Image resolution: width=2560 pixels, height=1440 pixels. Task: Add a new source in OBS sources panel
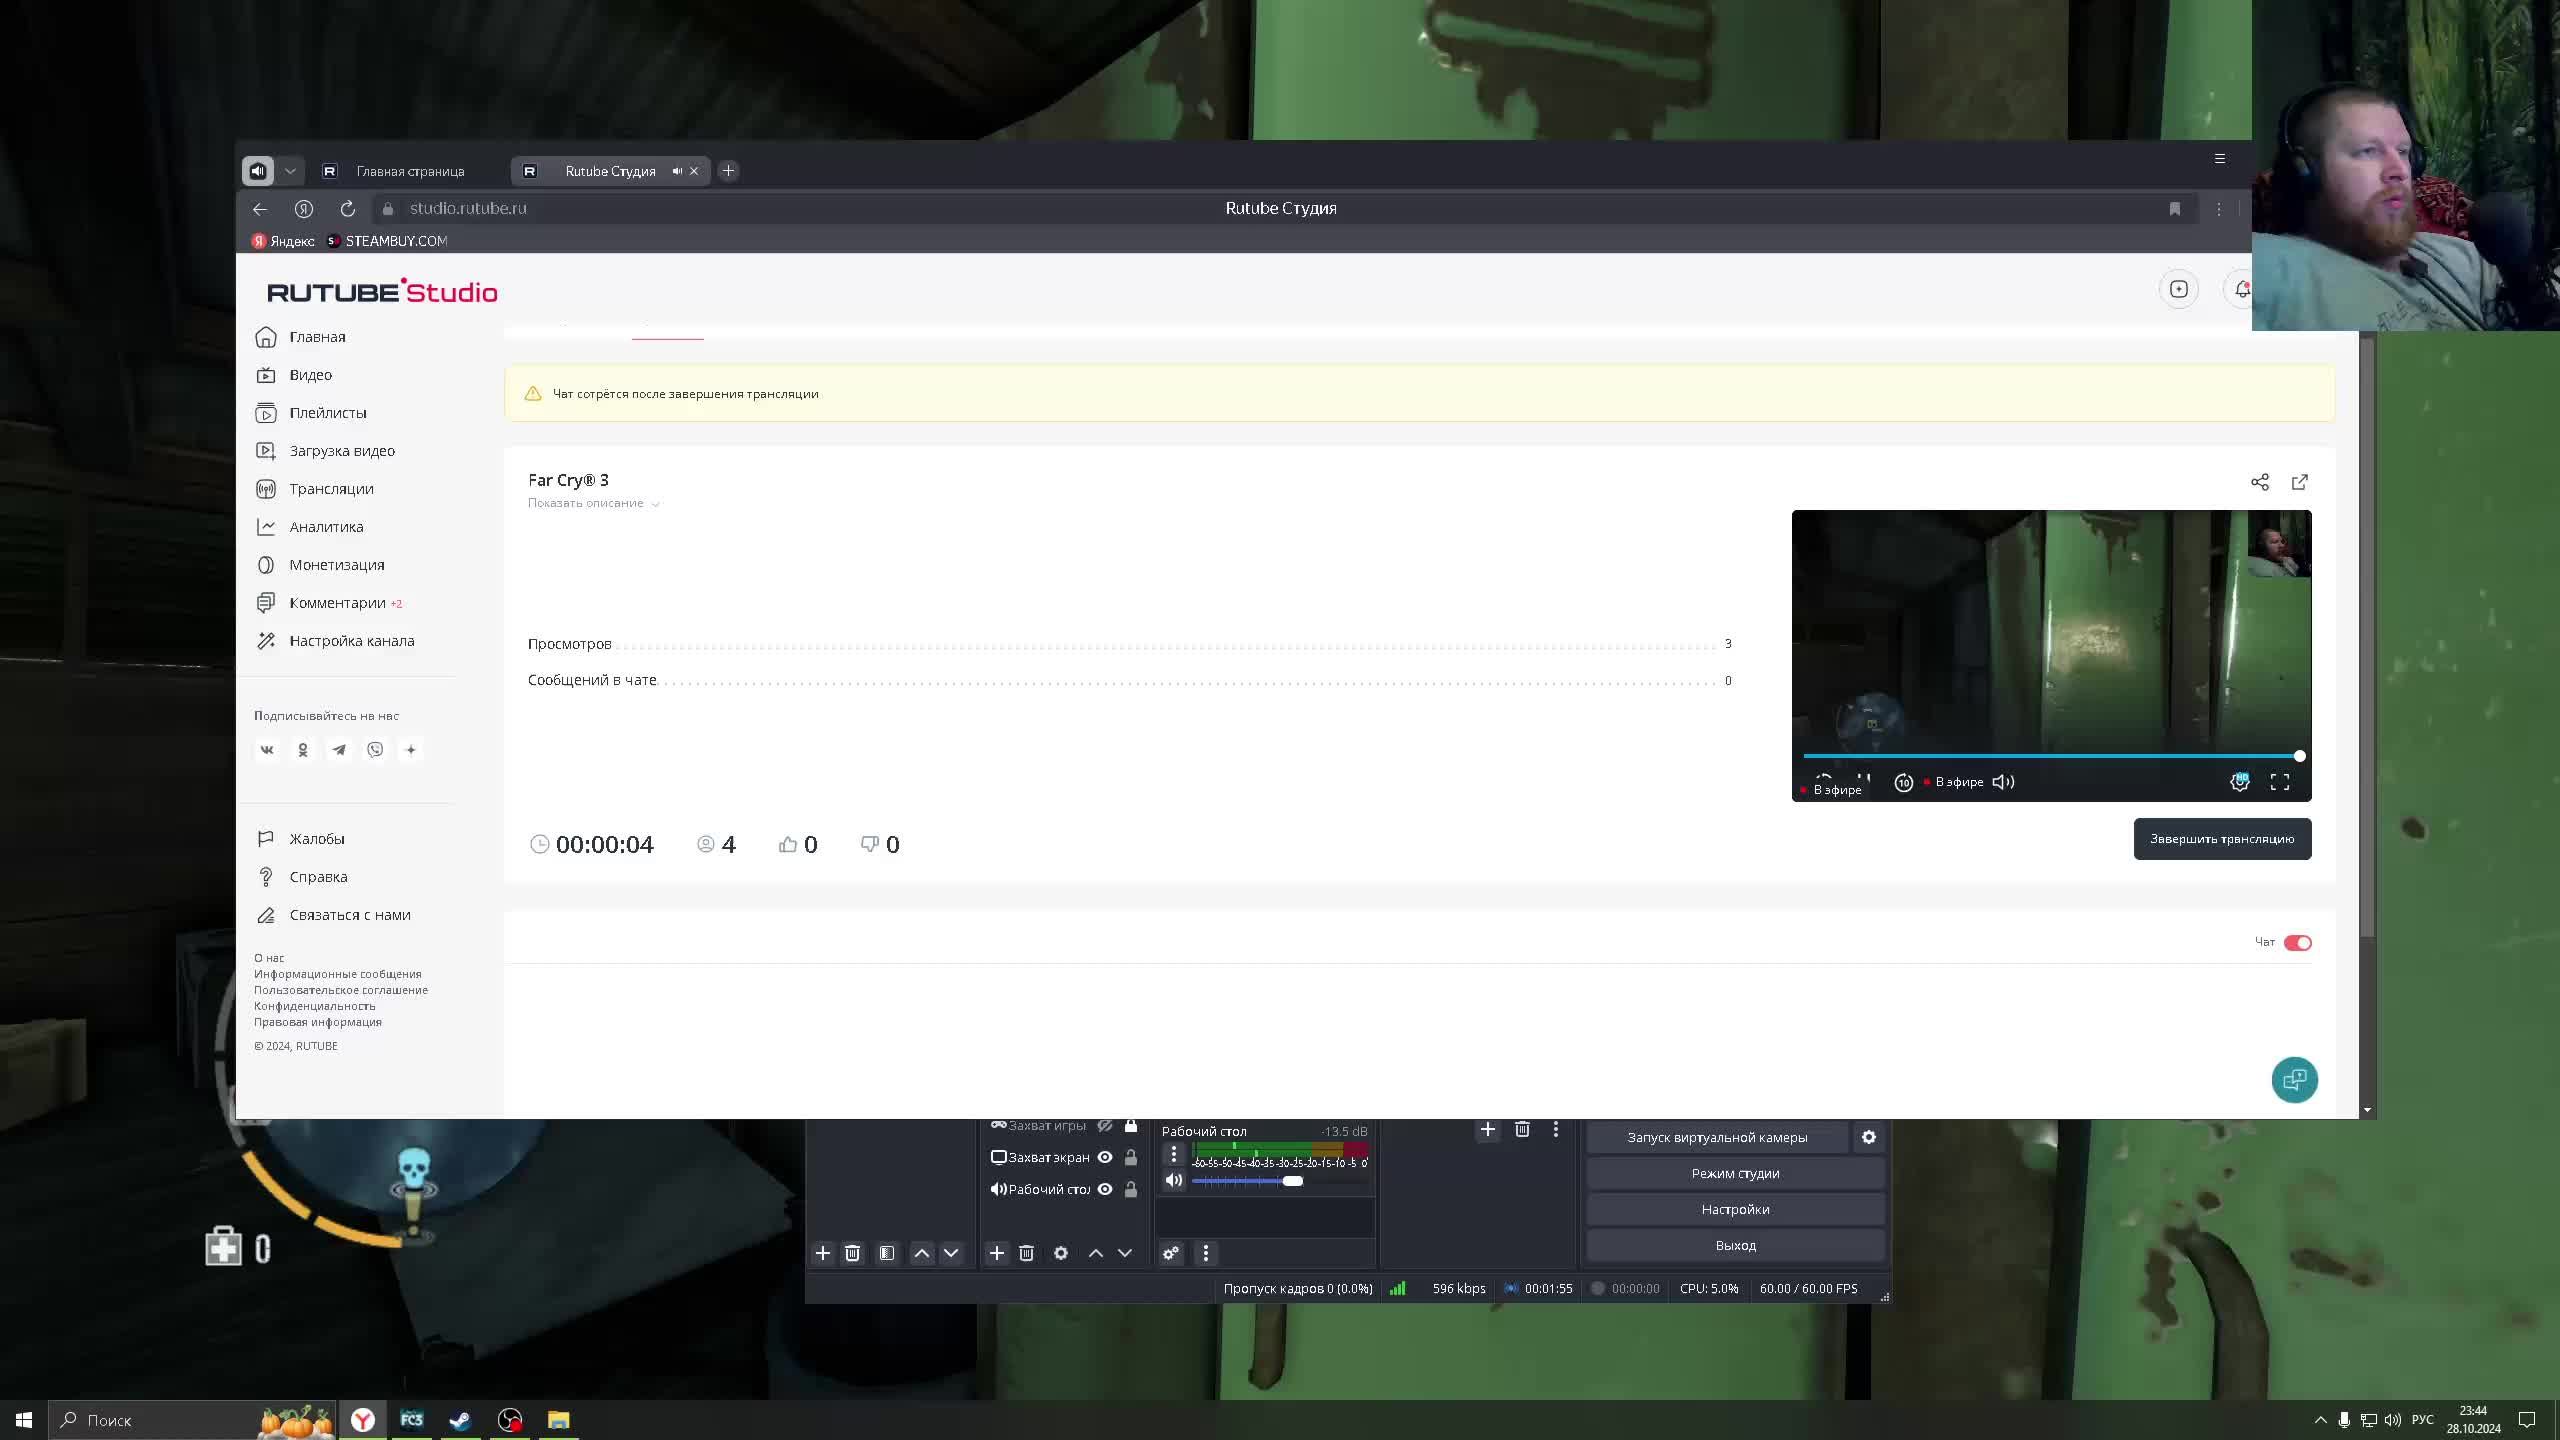(x=997, y=1253)
